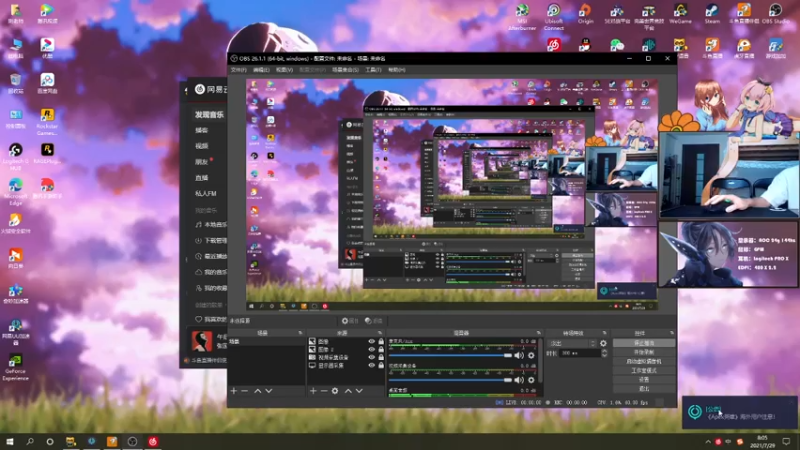Toggle lock on 图像 source
800x450 pixels.
[381, 341]
